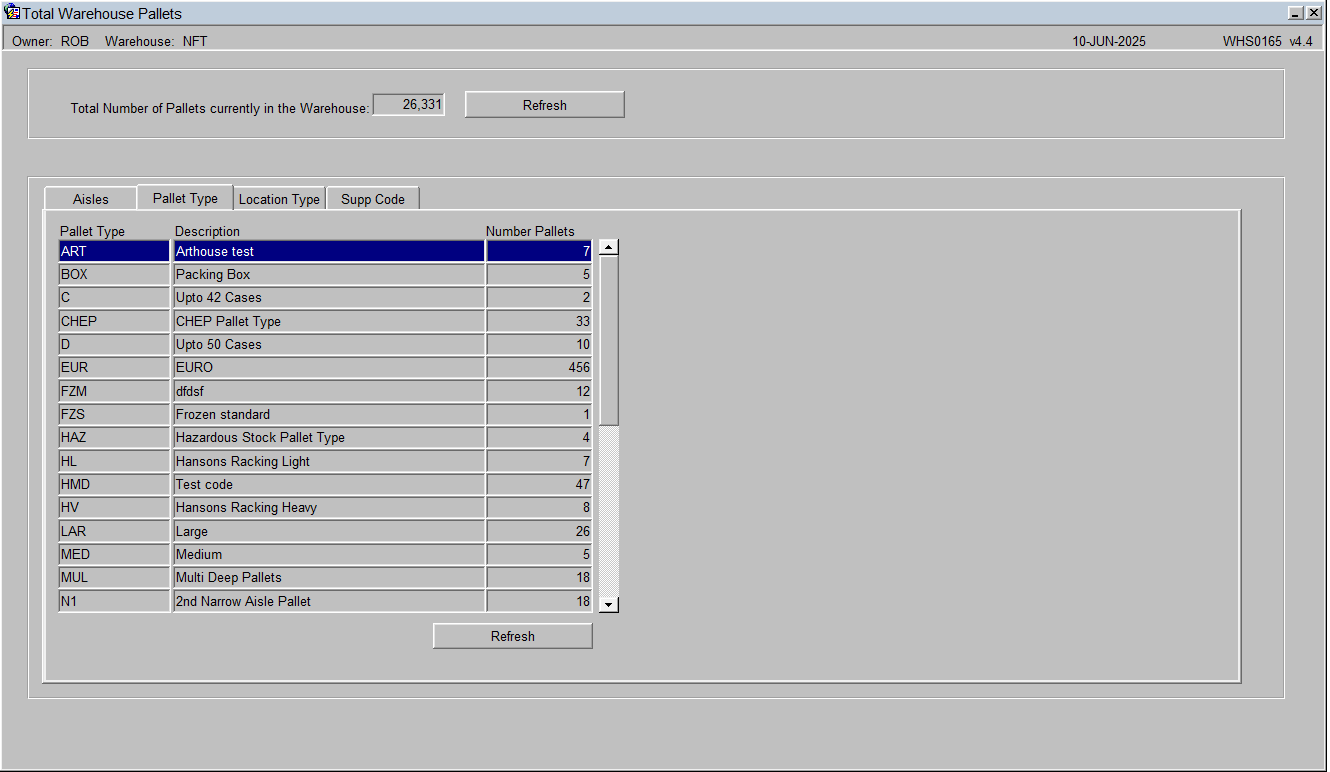Click the FZS pallet count 1
1330x772 pixels.
(x=539, y=414)
